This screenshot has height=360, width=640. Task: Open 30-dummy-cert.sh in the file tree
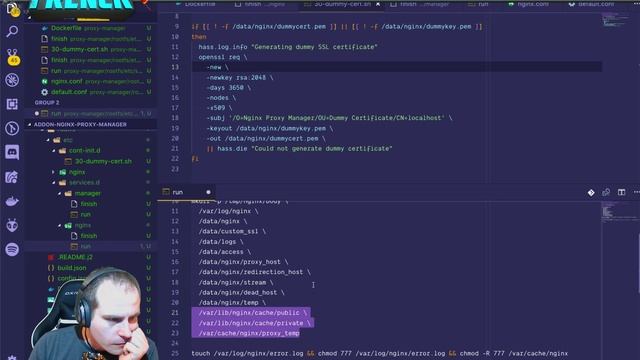(x=103, y=161)
